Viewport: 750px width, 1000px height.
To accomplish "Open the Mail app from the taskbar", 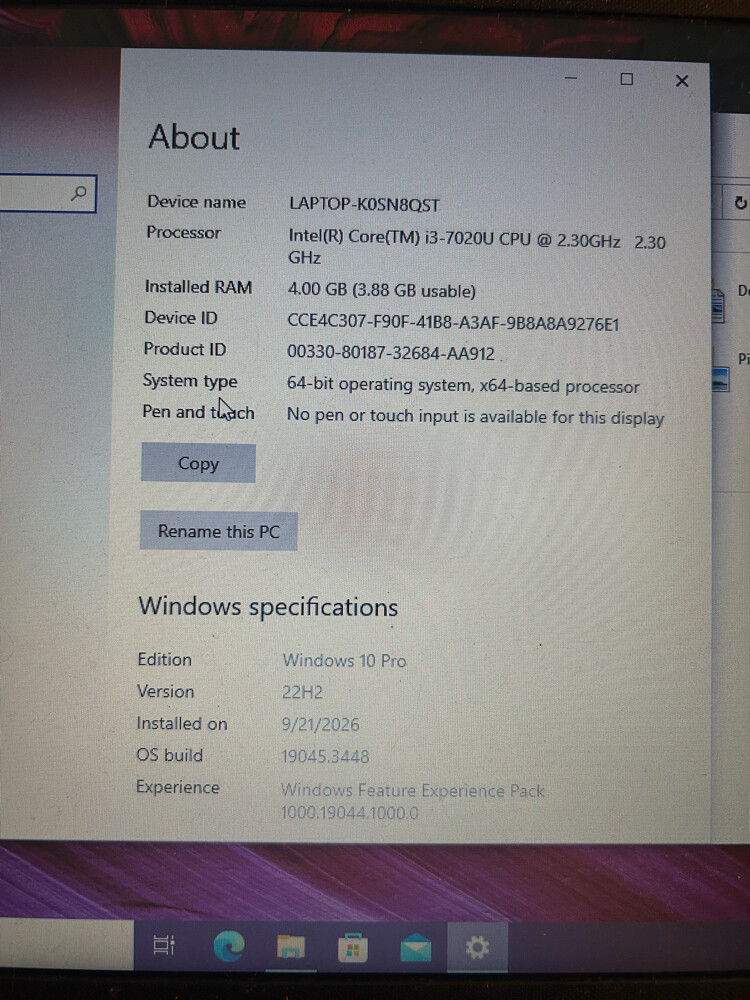I will (x=415, y=947).
